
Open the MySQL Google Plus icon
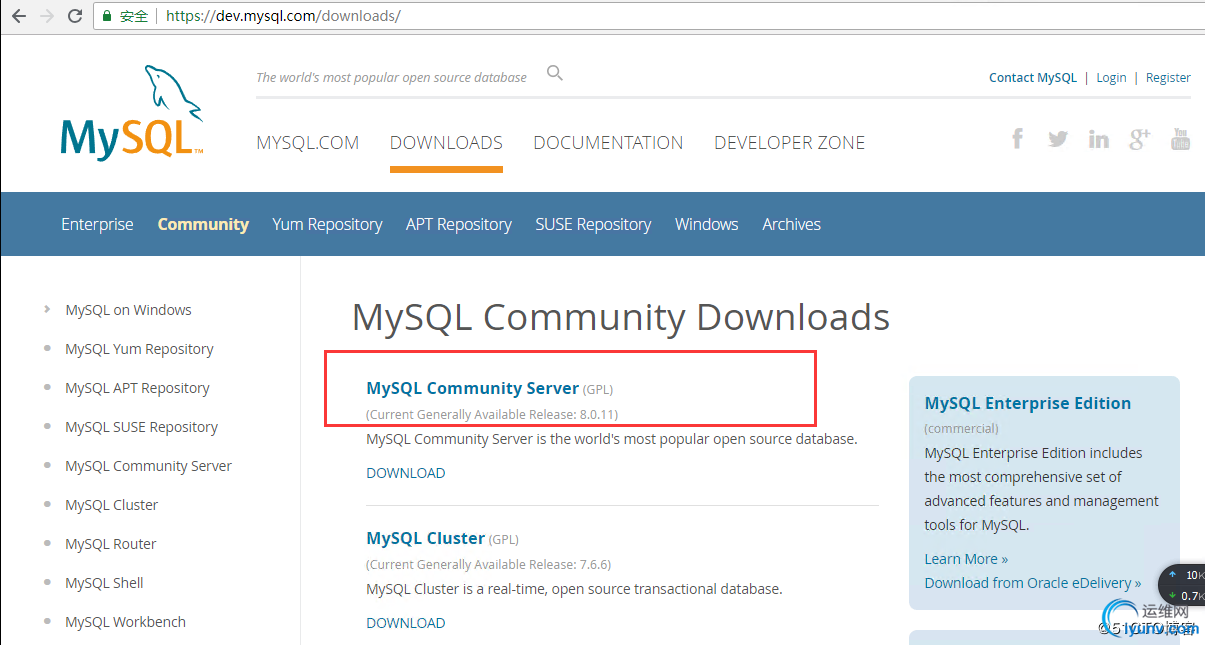[1140, 139]
